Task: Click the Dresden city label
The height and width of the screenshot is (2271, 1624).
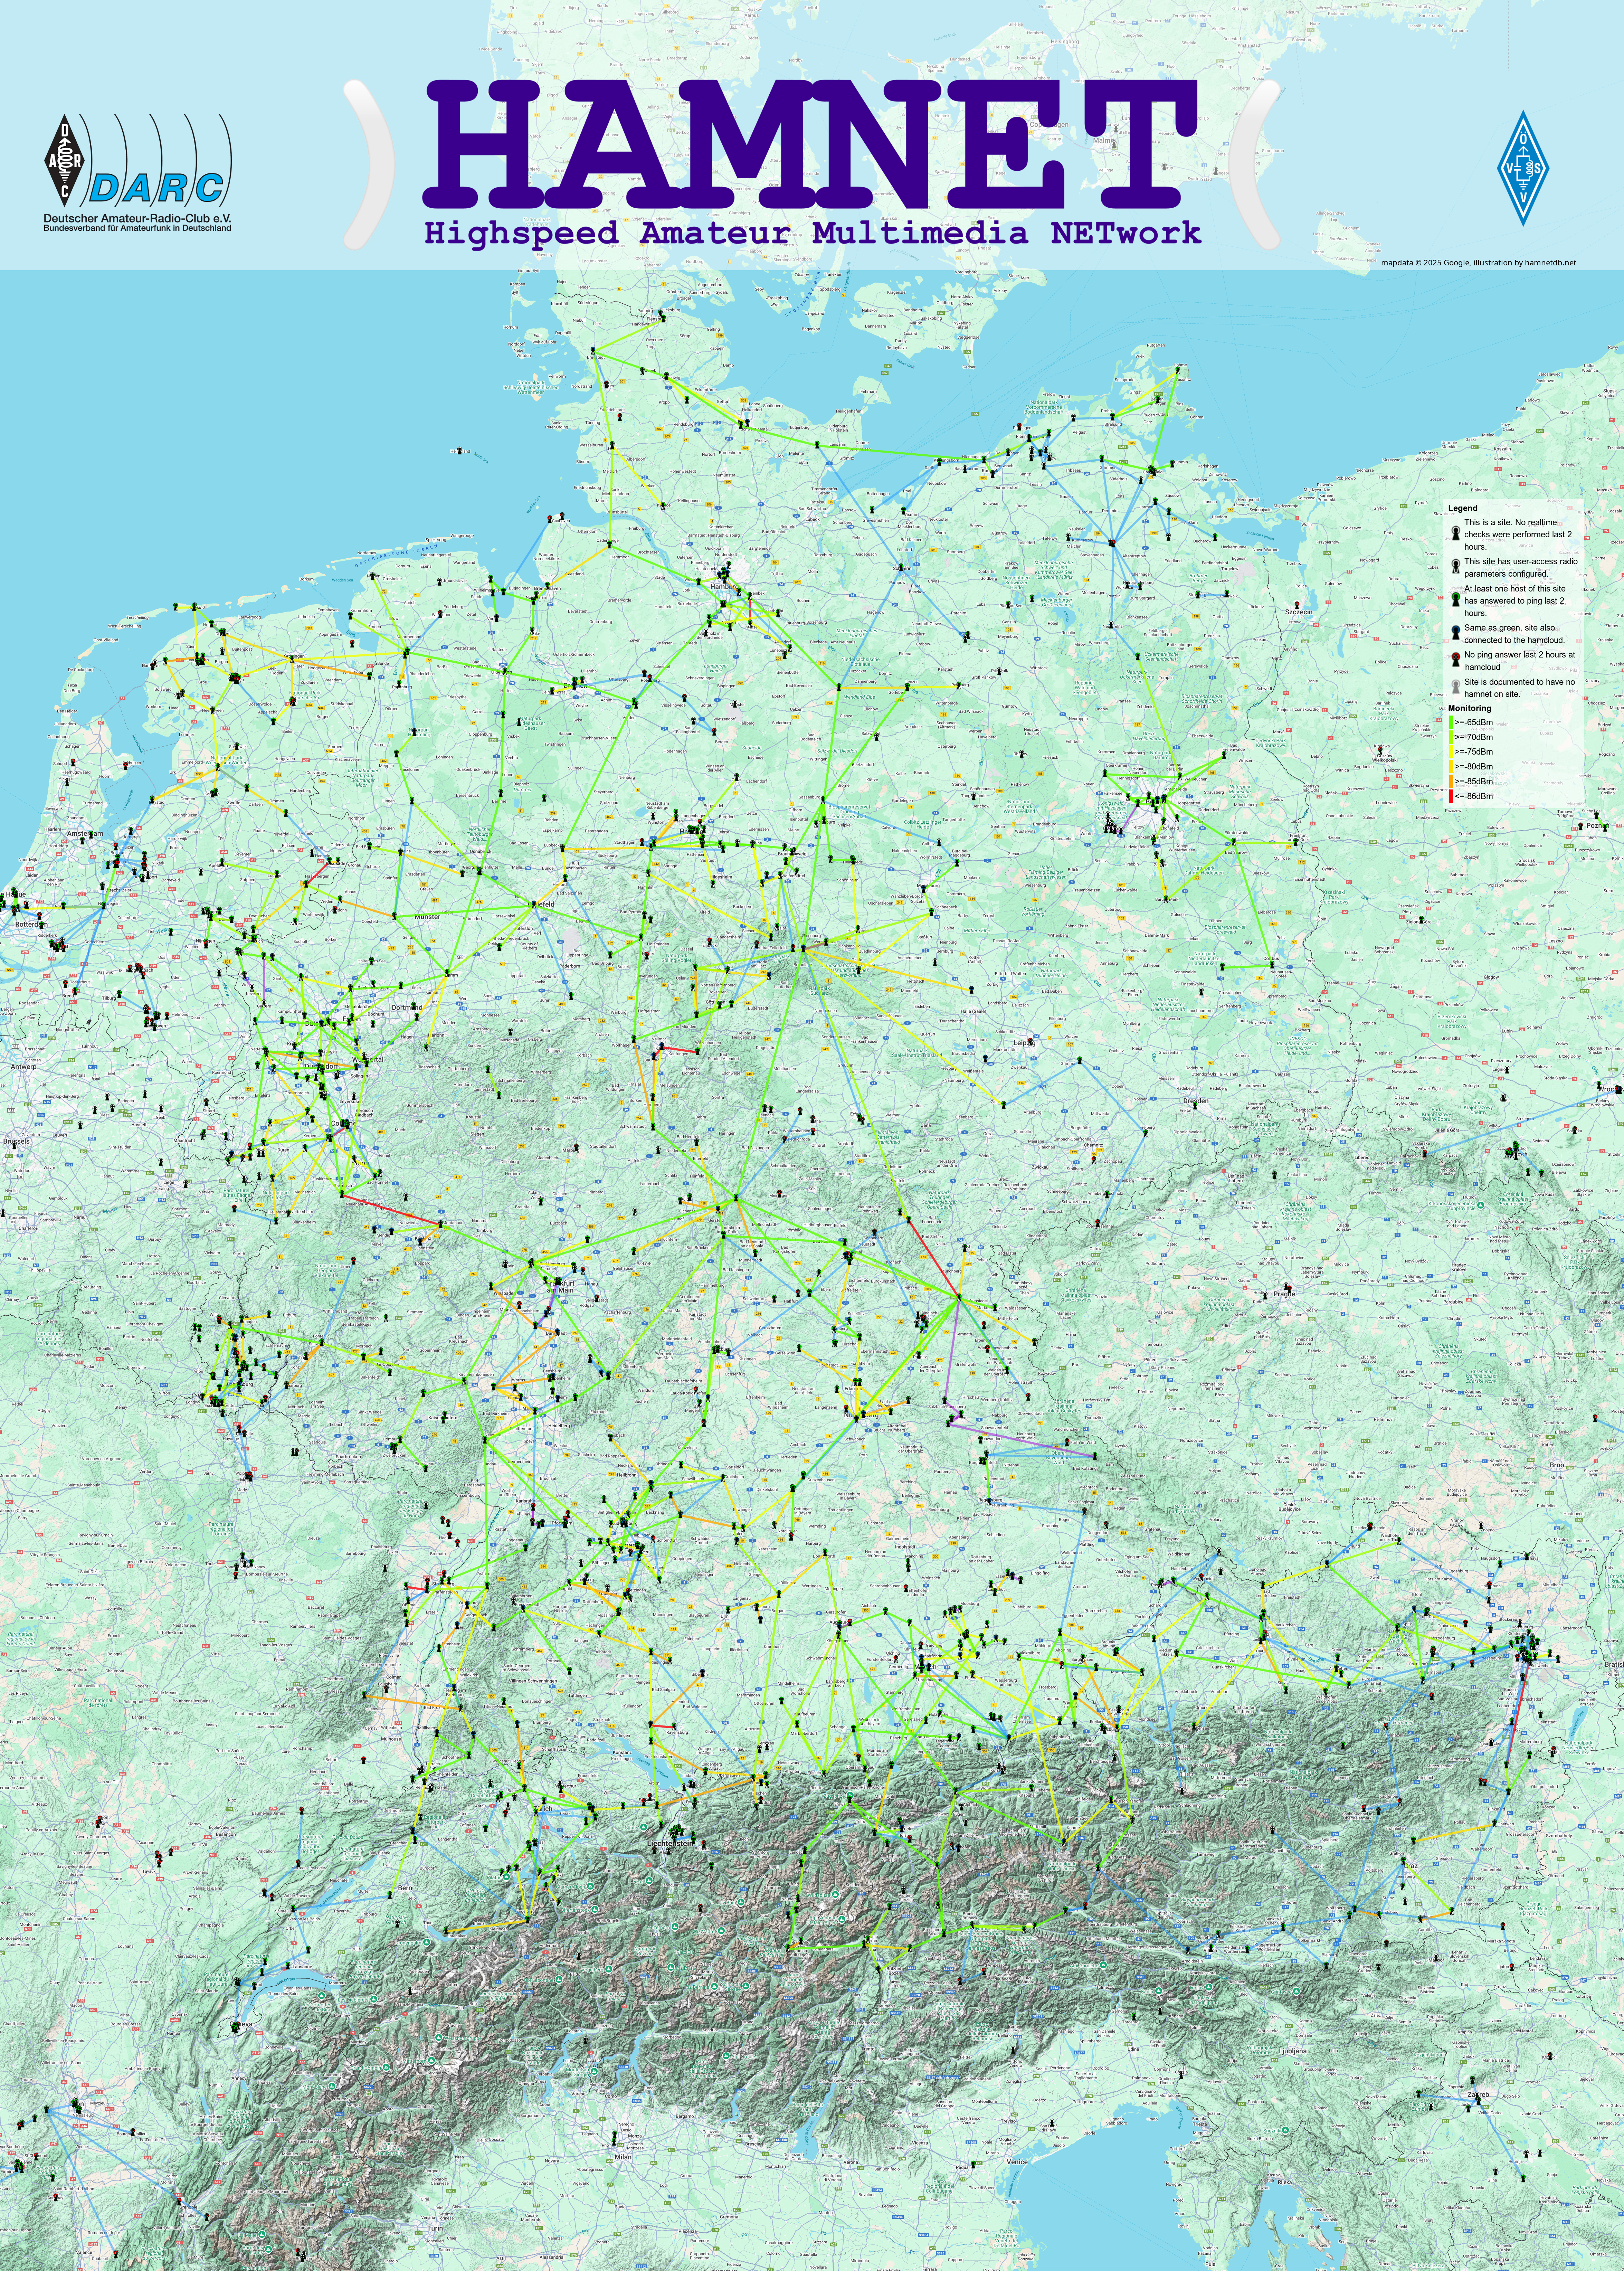Action: (x=1196, y=1101)
